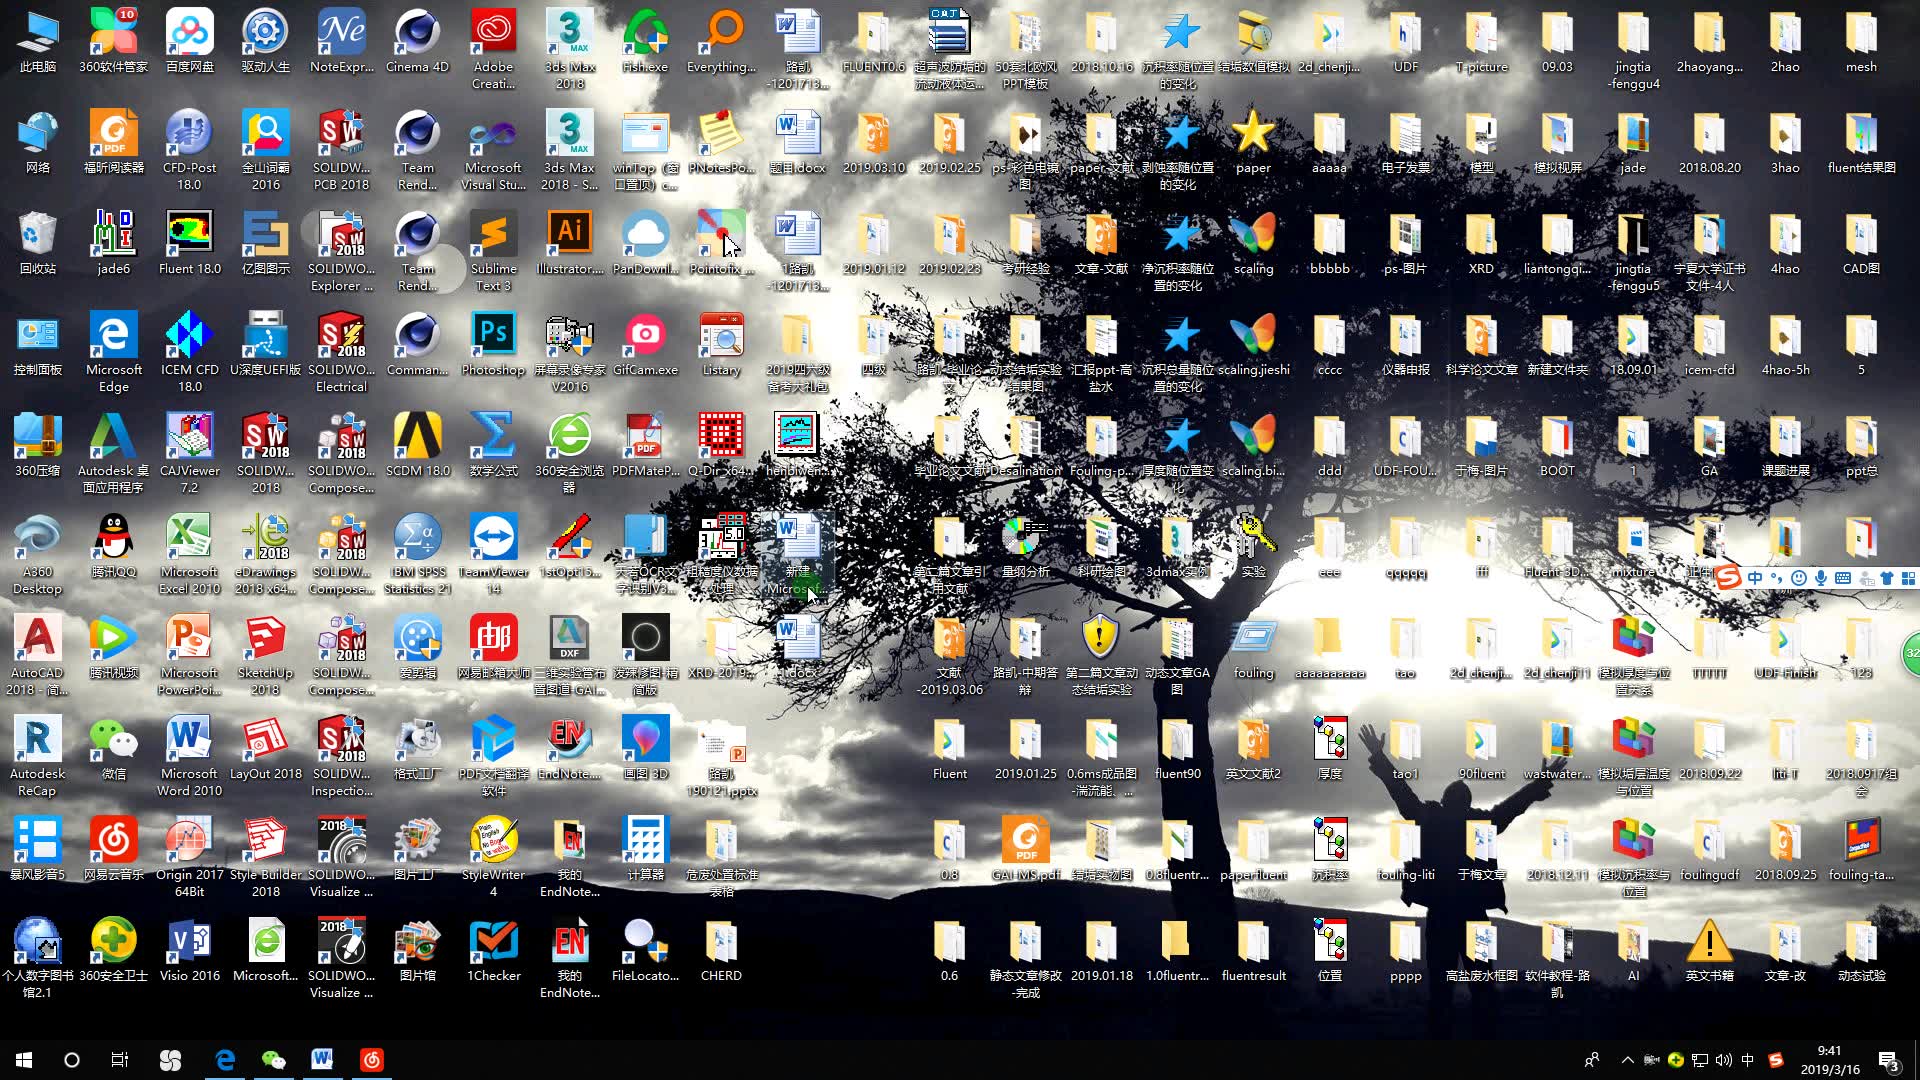
Task: Switch to Word in the taskbar
Action: [x=321, y=1060]
